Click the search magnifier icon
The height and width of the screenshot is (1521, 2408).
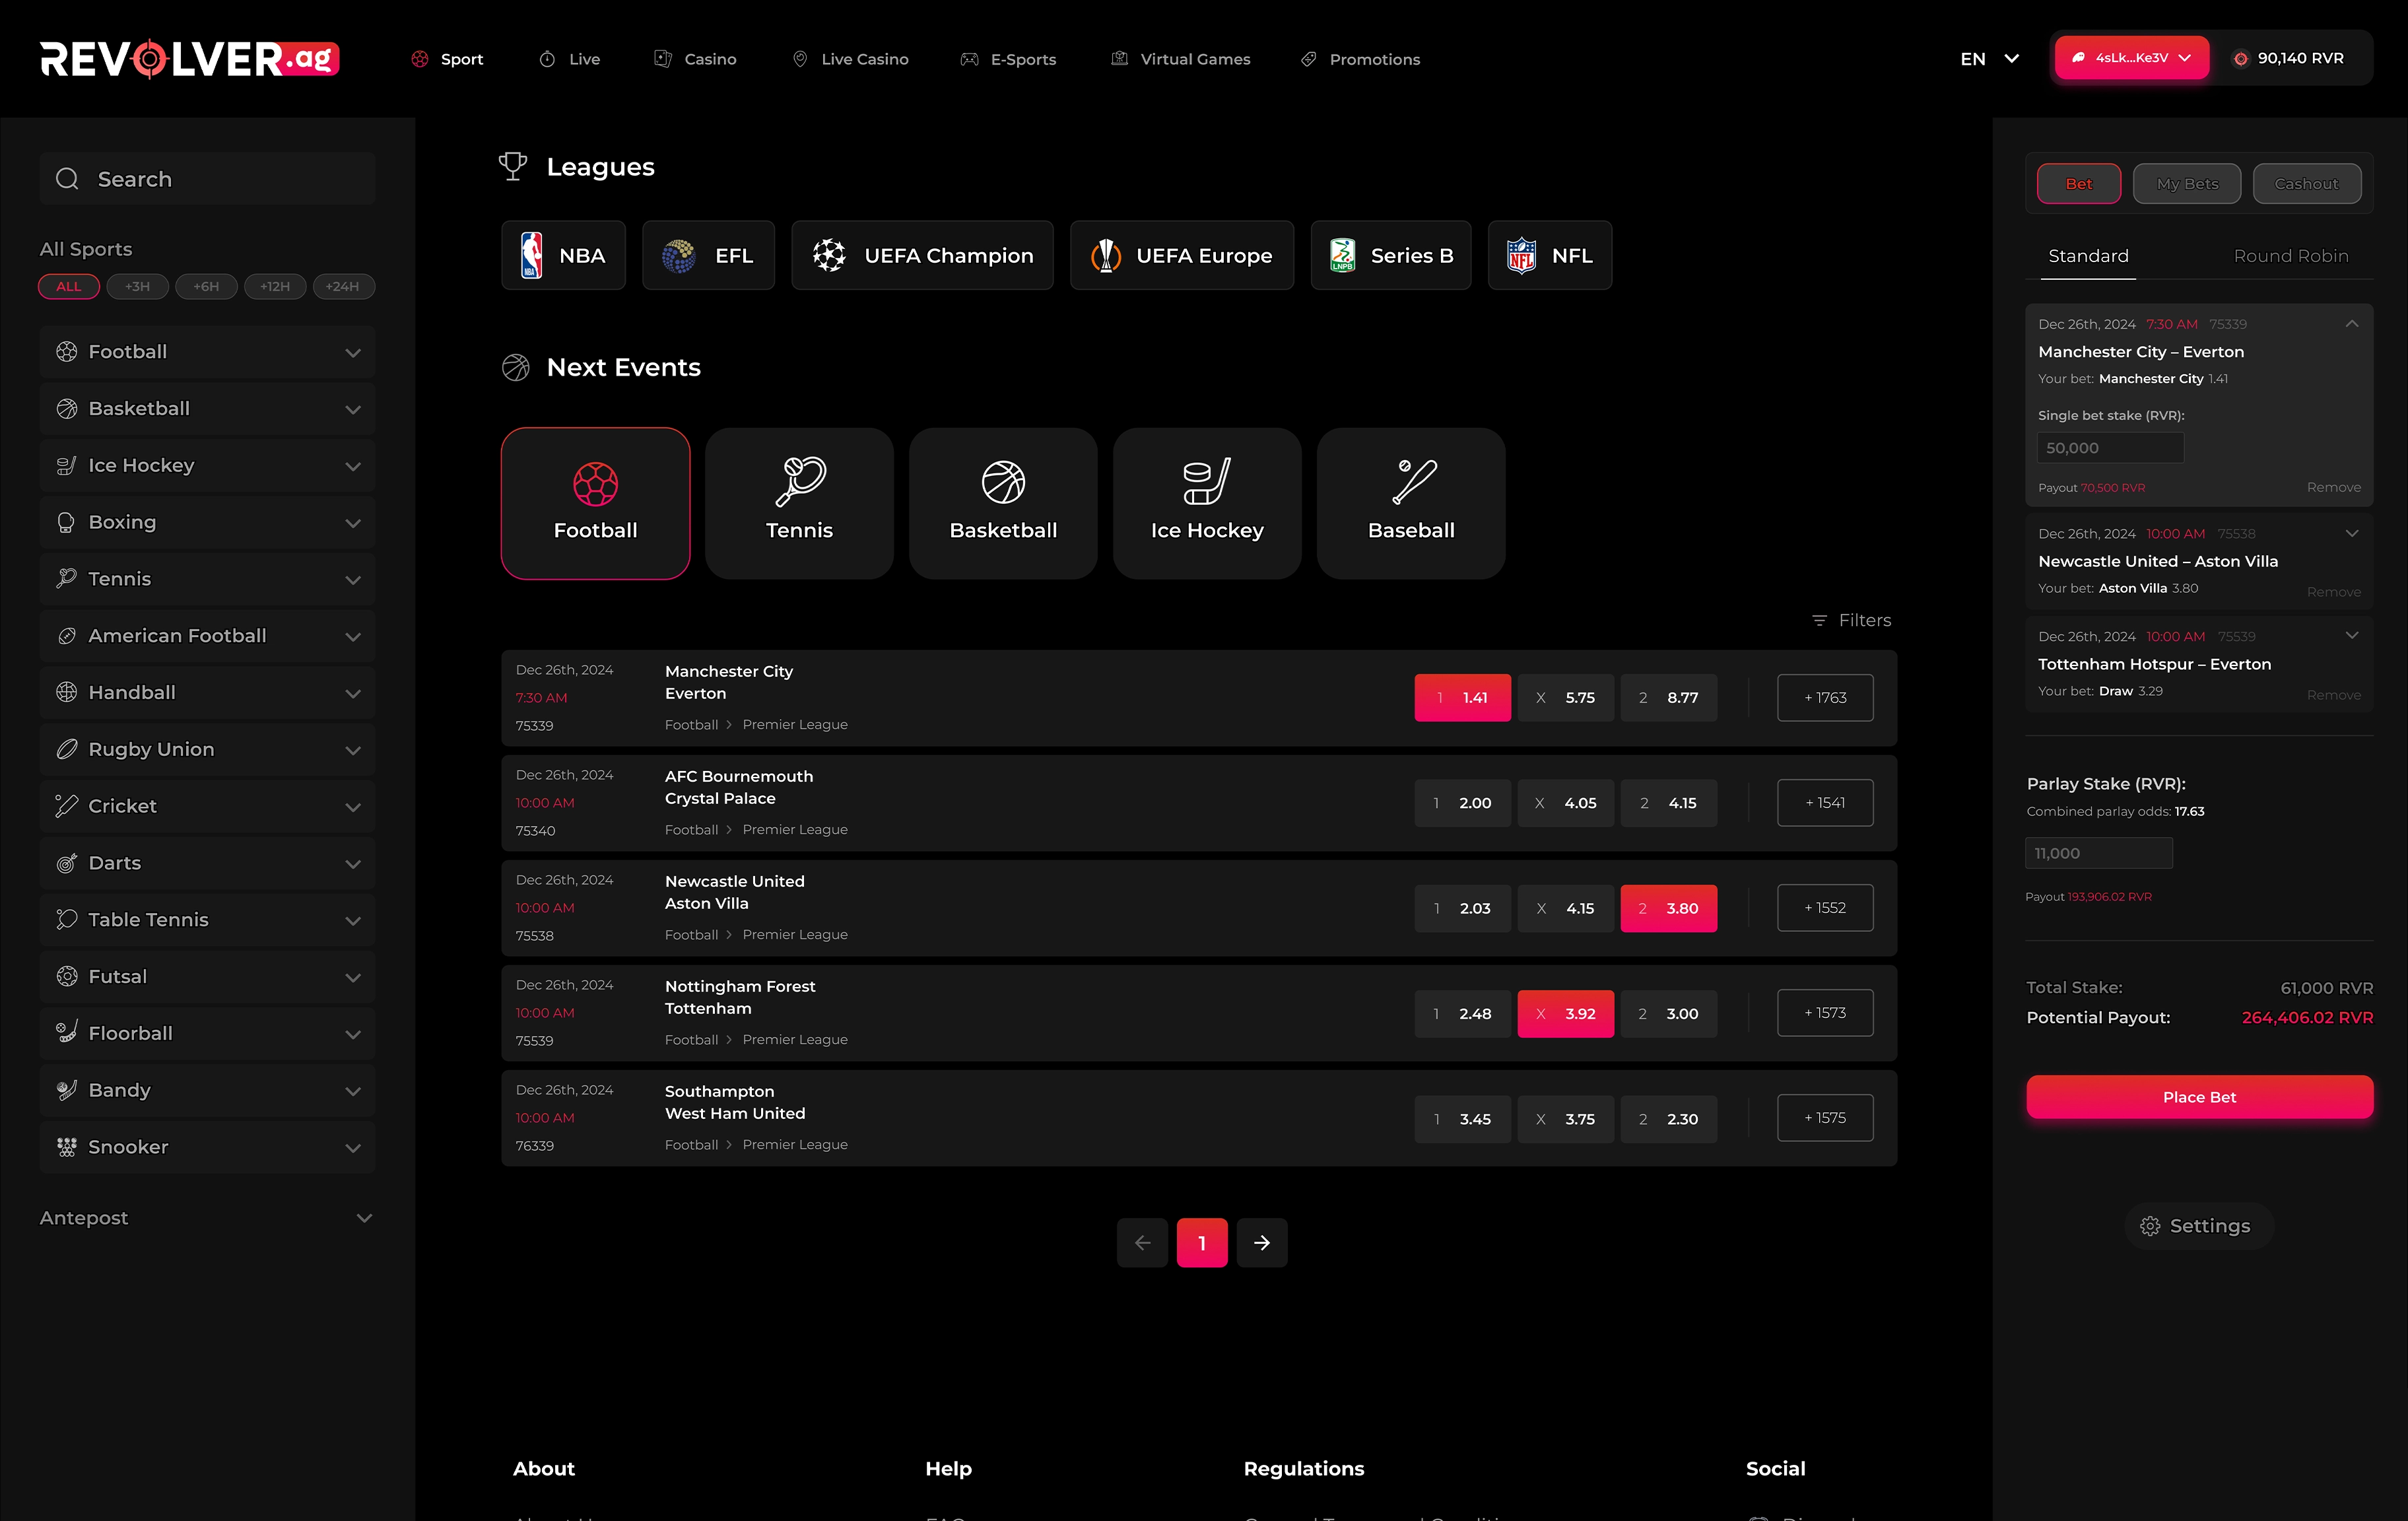pyautogui.click(x=67, y=179)
